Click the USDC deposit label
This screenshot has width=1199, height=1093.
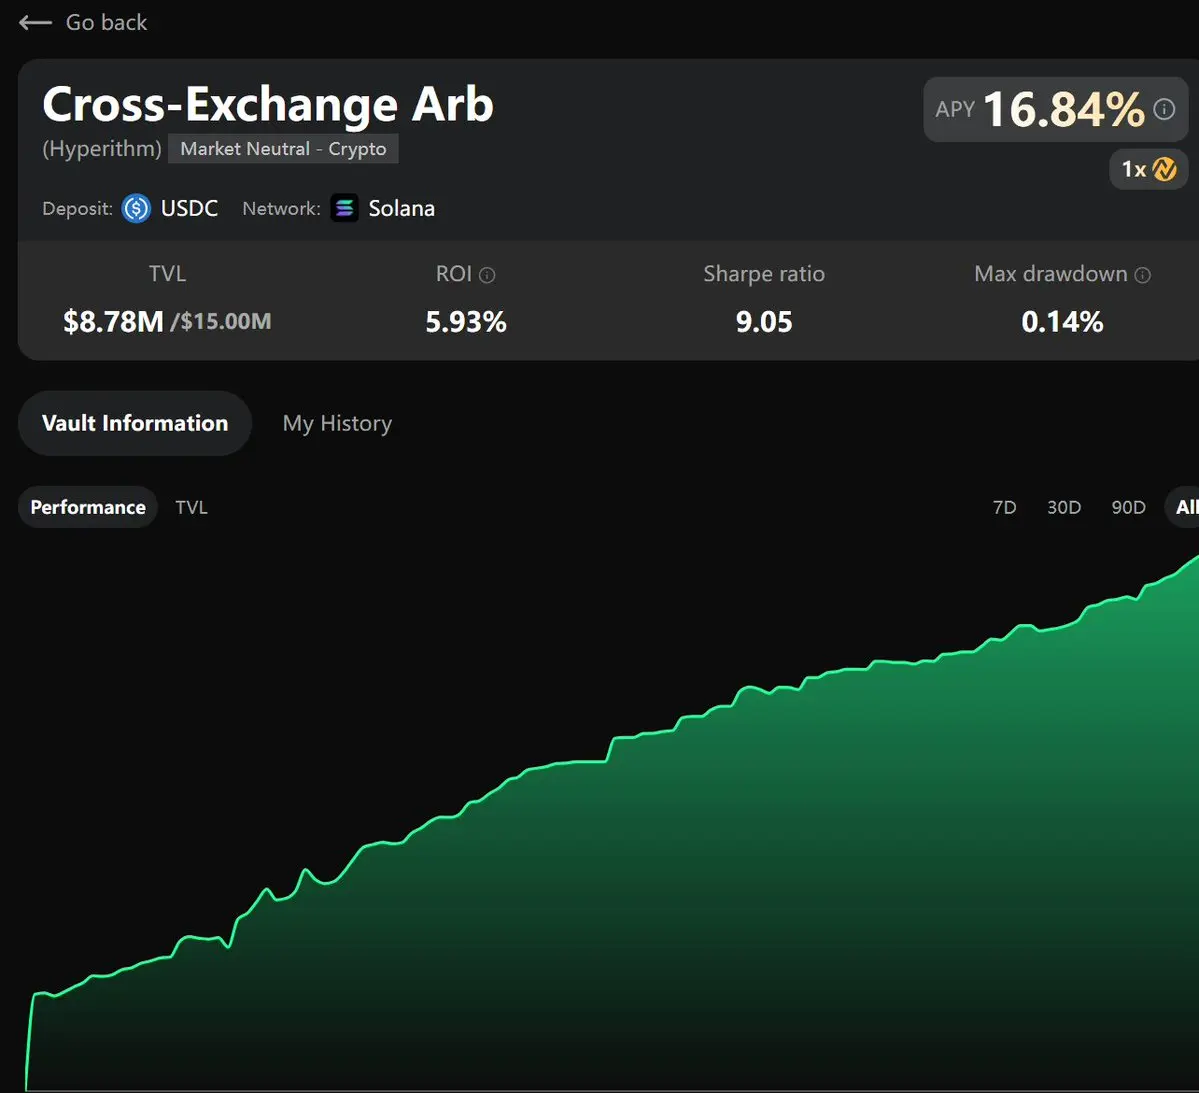189,208
